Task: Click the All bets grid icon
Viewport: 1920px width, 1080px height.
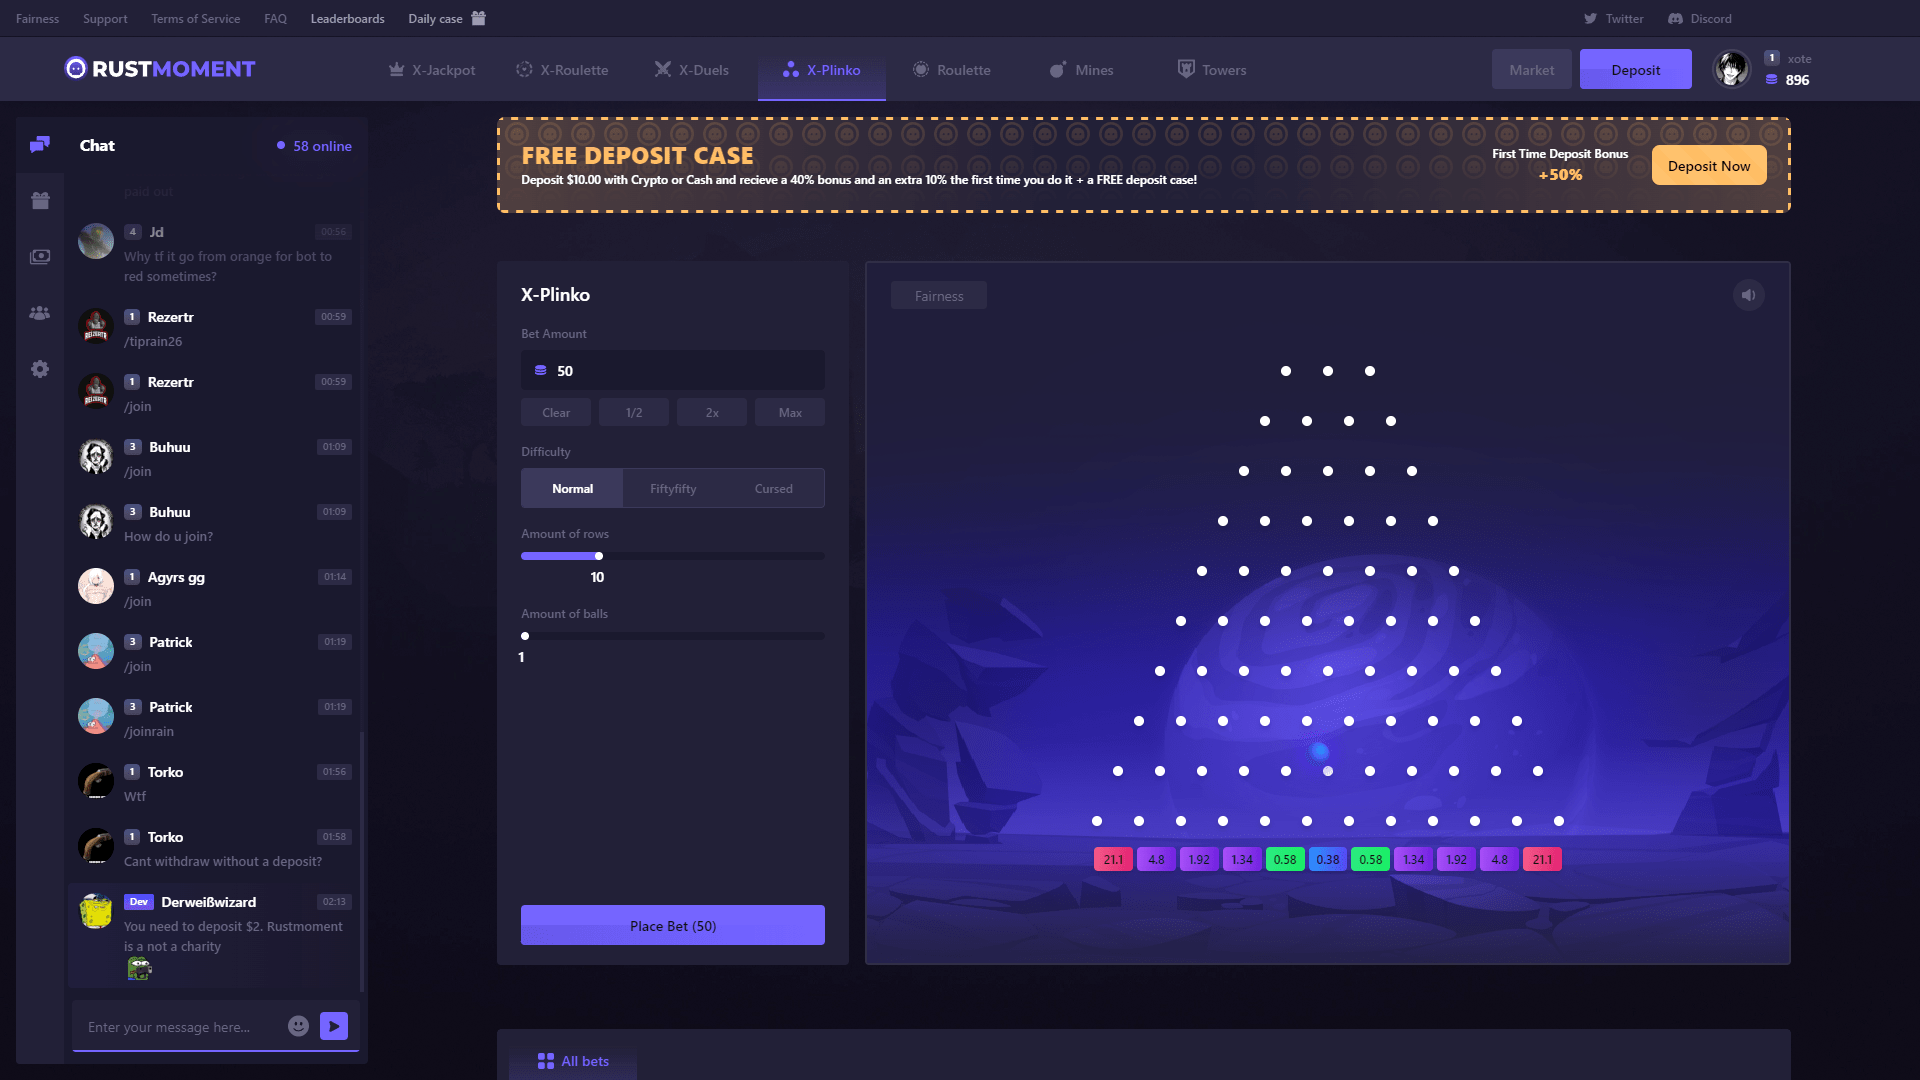Action: pyautogui.click(x=546, y=1061)
